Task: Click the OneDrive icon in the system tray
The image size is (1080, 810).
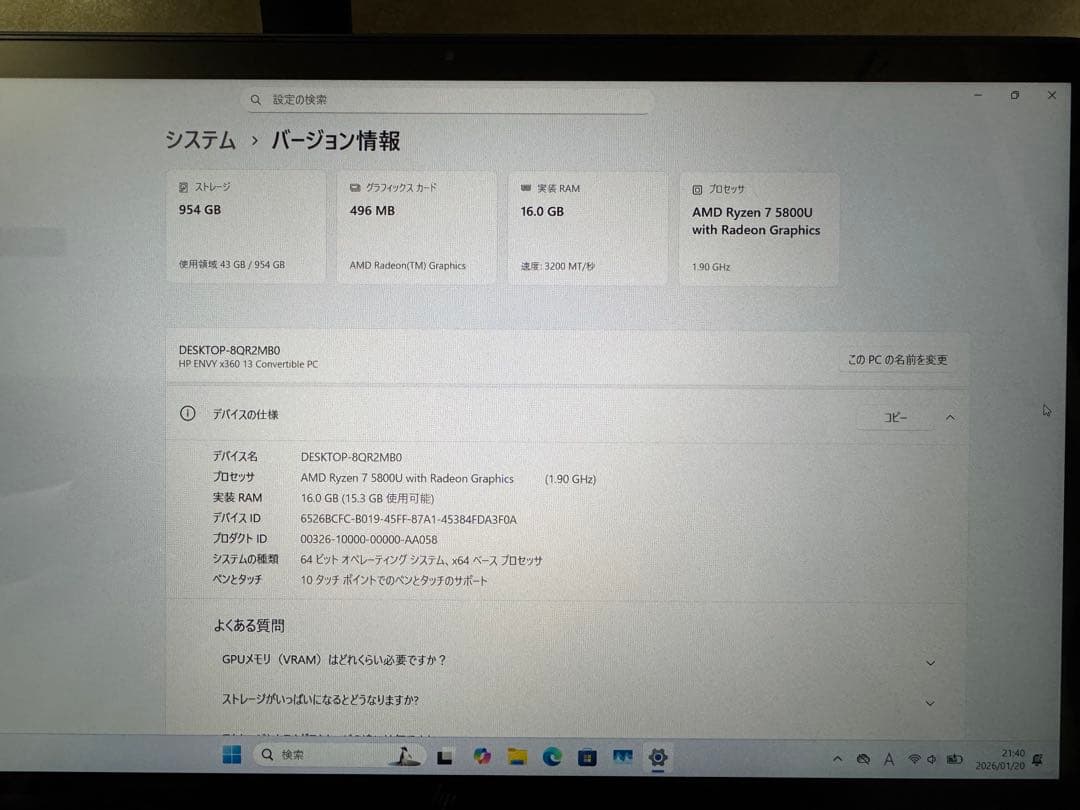Action: pos(863,759)
